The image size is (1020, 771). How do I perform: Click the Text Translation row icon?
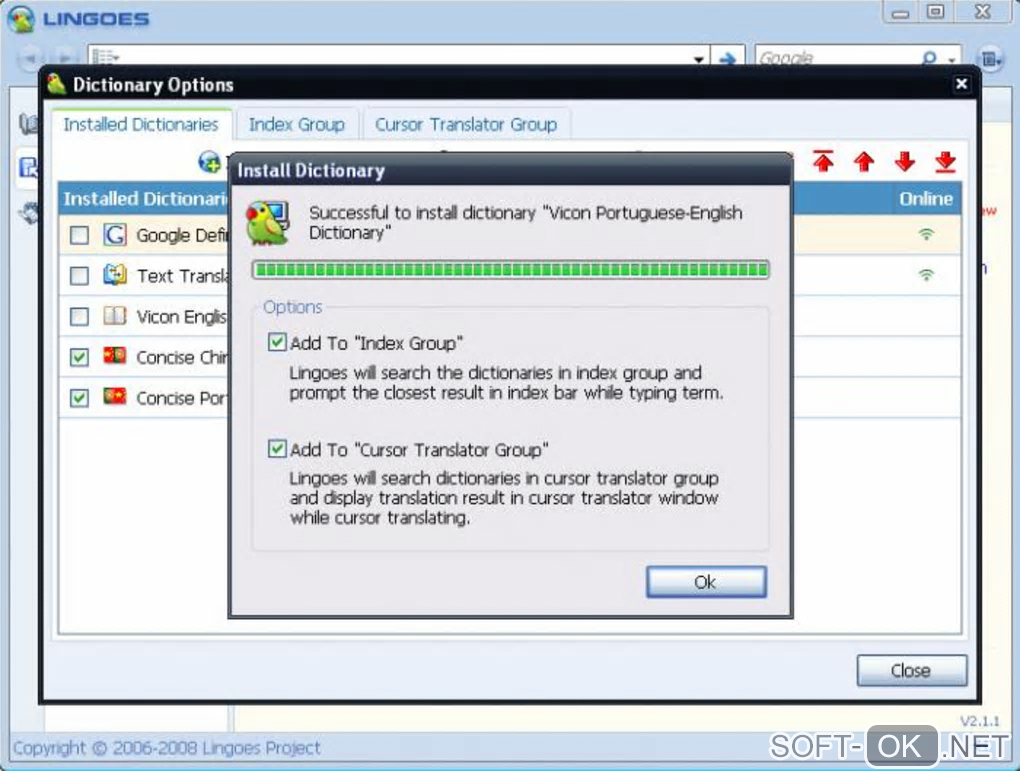click(115, 275)
